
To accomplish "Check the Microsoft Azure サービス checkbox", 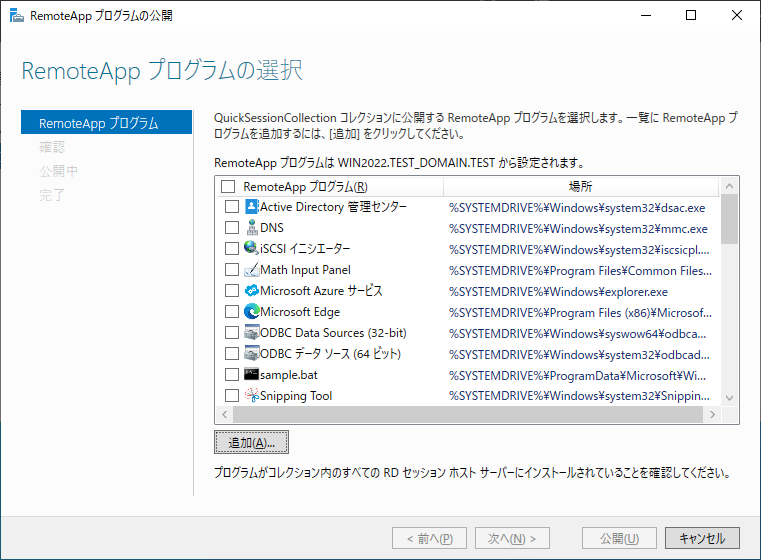I will [232, 291].
